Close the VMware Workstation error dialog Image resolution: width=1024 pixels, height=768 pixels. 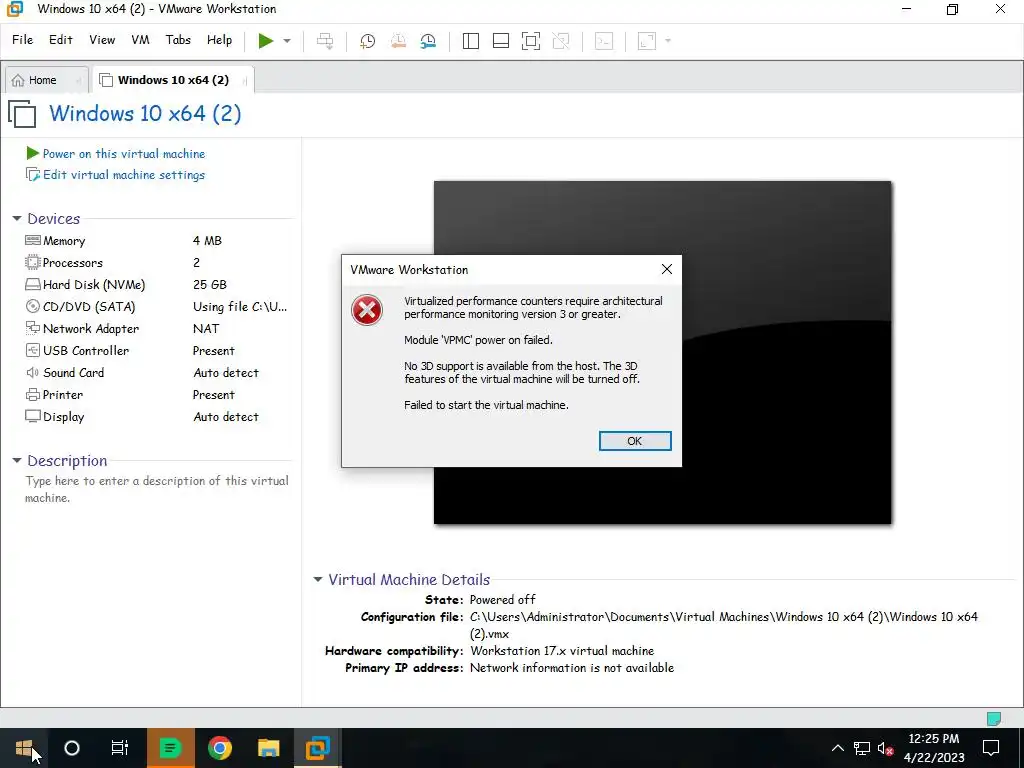click(667, 269)
